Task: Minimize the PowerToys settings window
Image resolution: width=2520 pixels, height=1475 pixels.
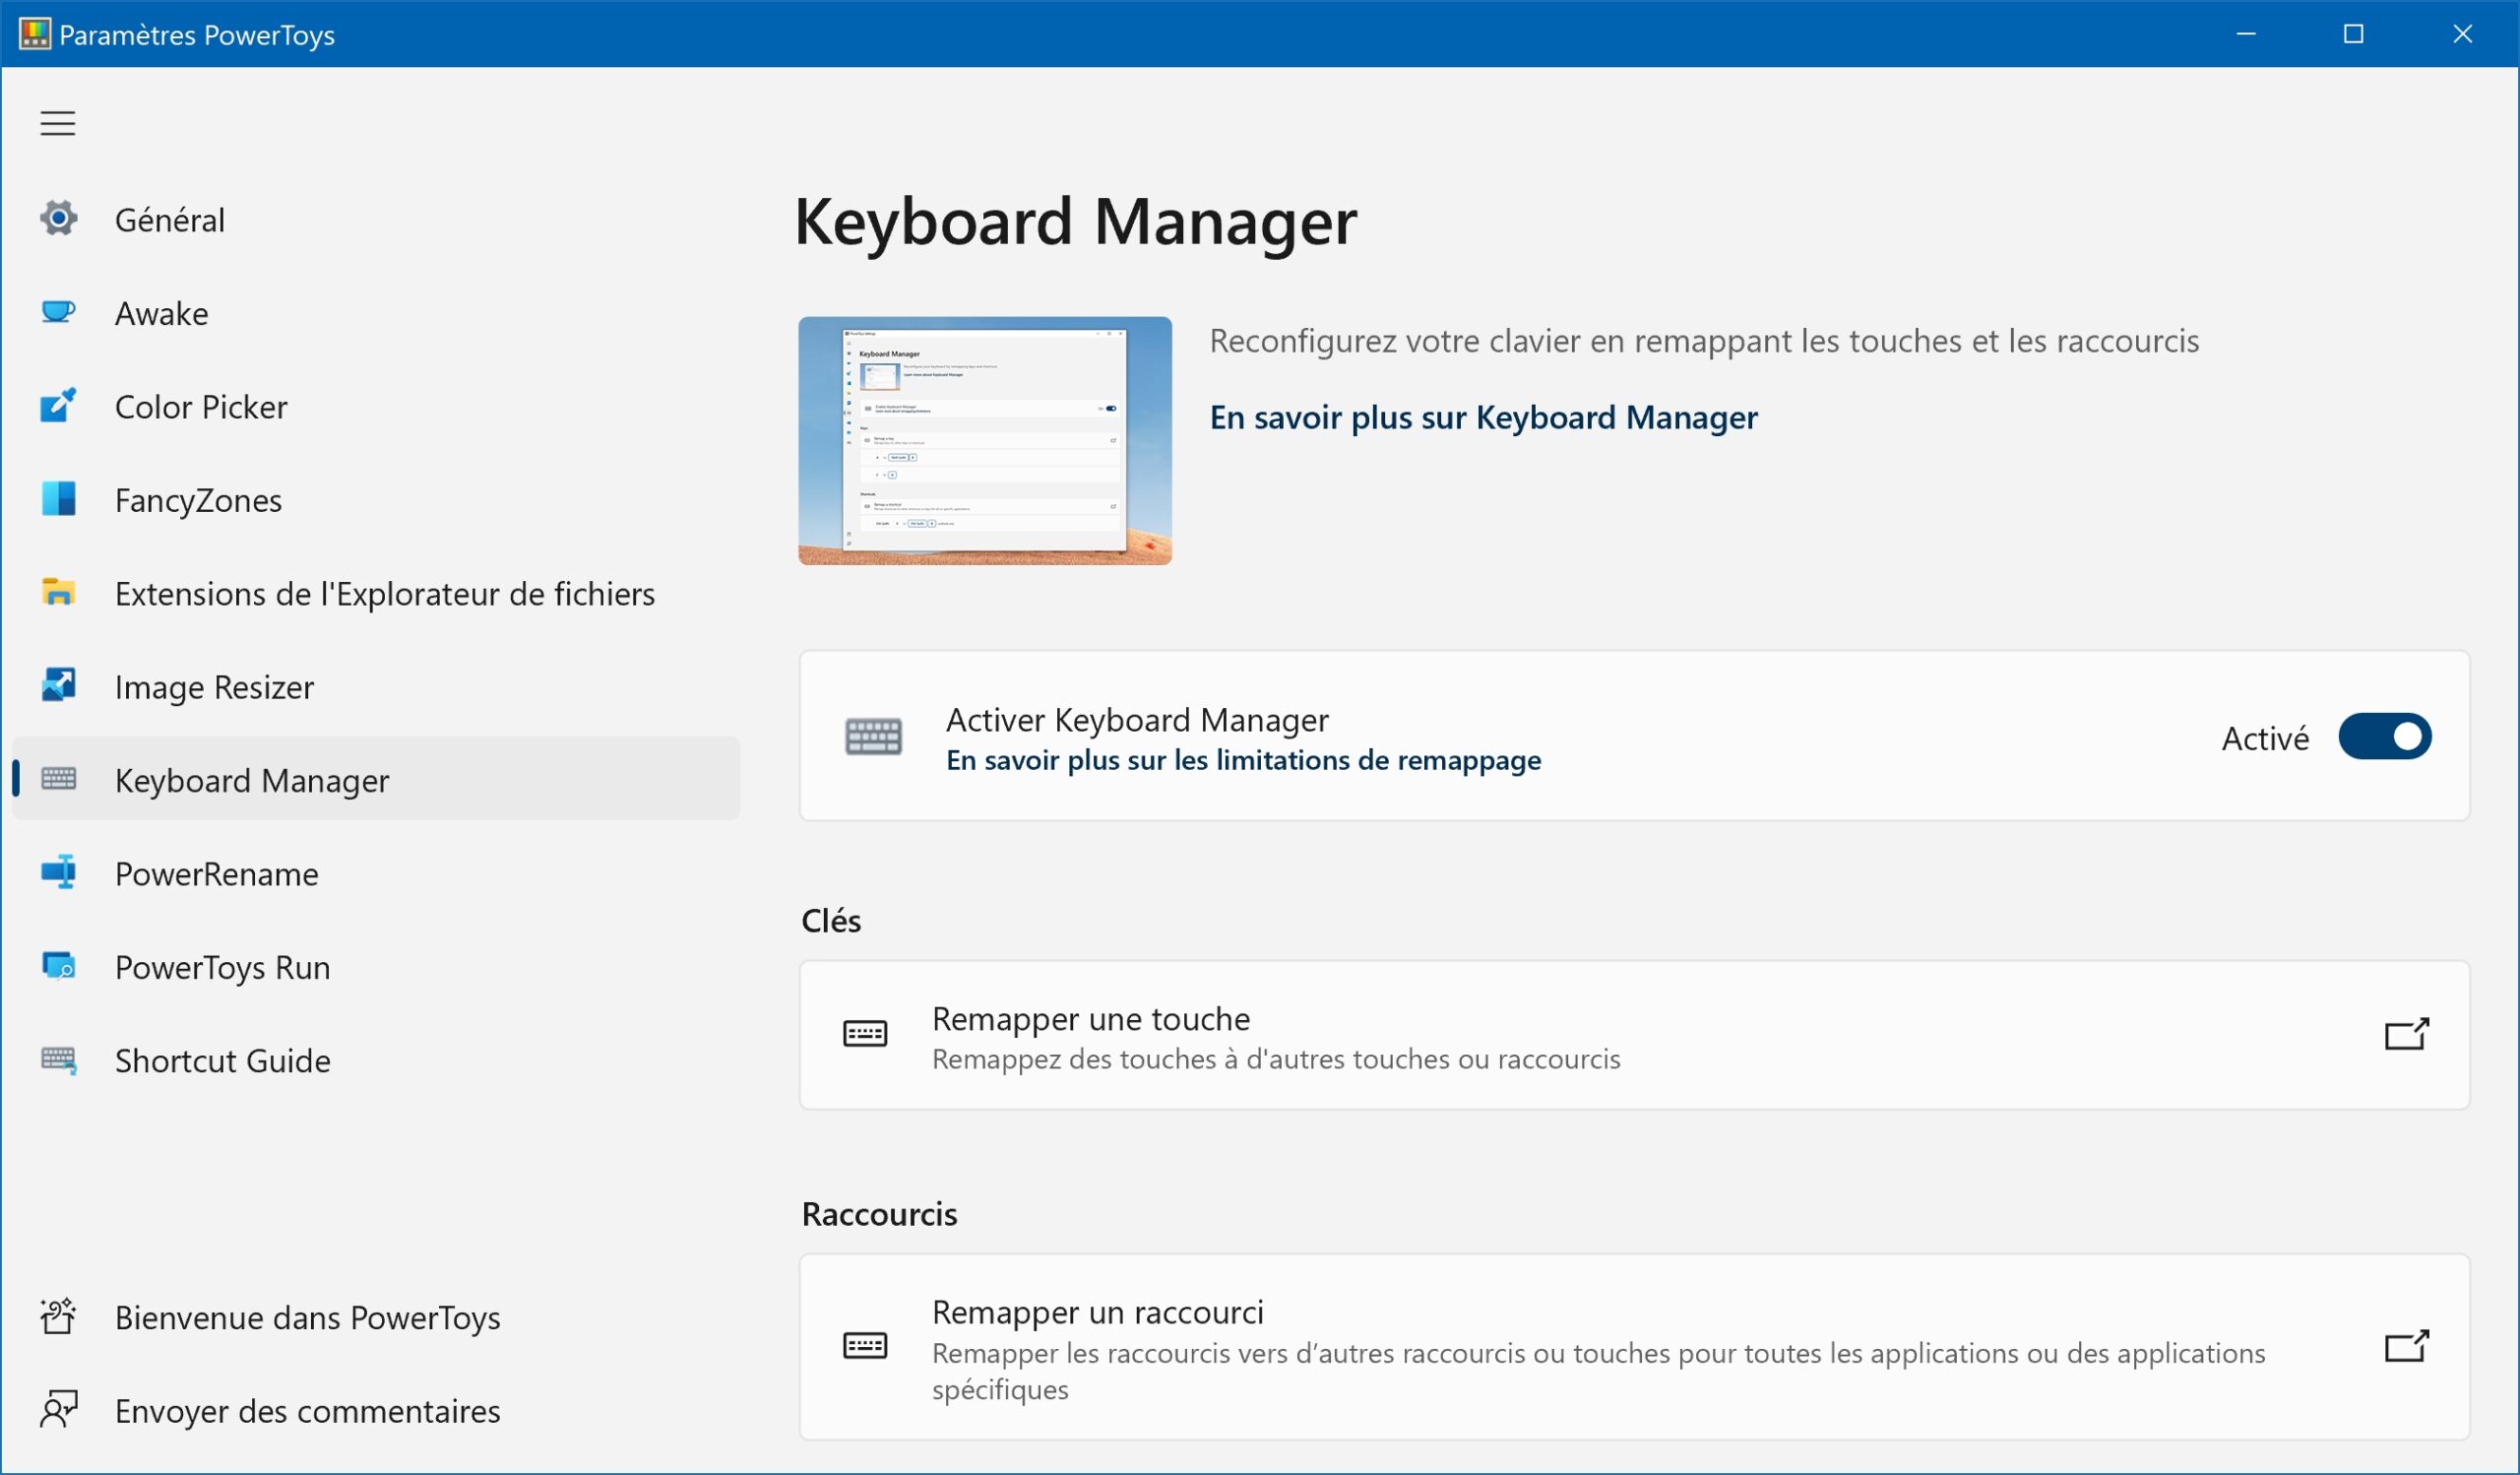Action: [x=2246, y=34]
